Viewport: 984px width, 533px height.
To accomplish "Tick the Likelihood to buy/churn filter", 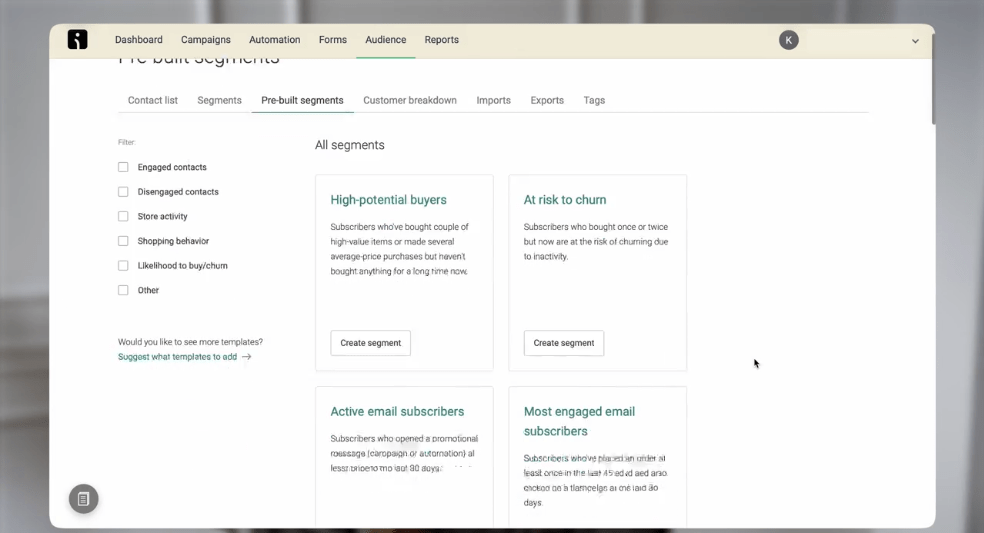I will pos(123,266).
